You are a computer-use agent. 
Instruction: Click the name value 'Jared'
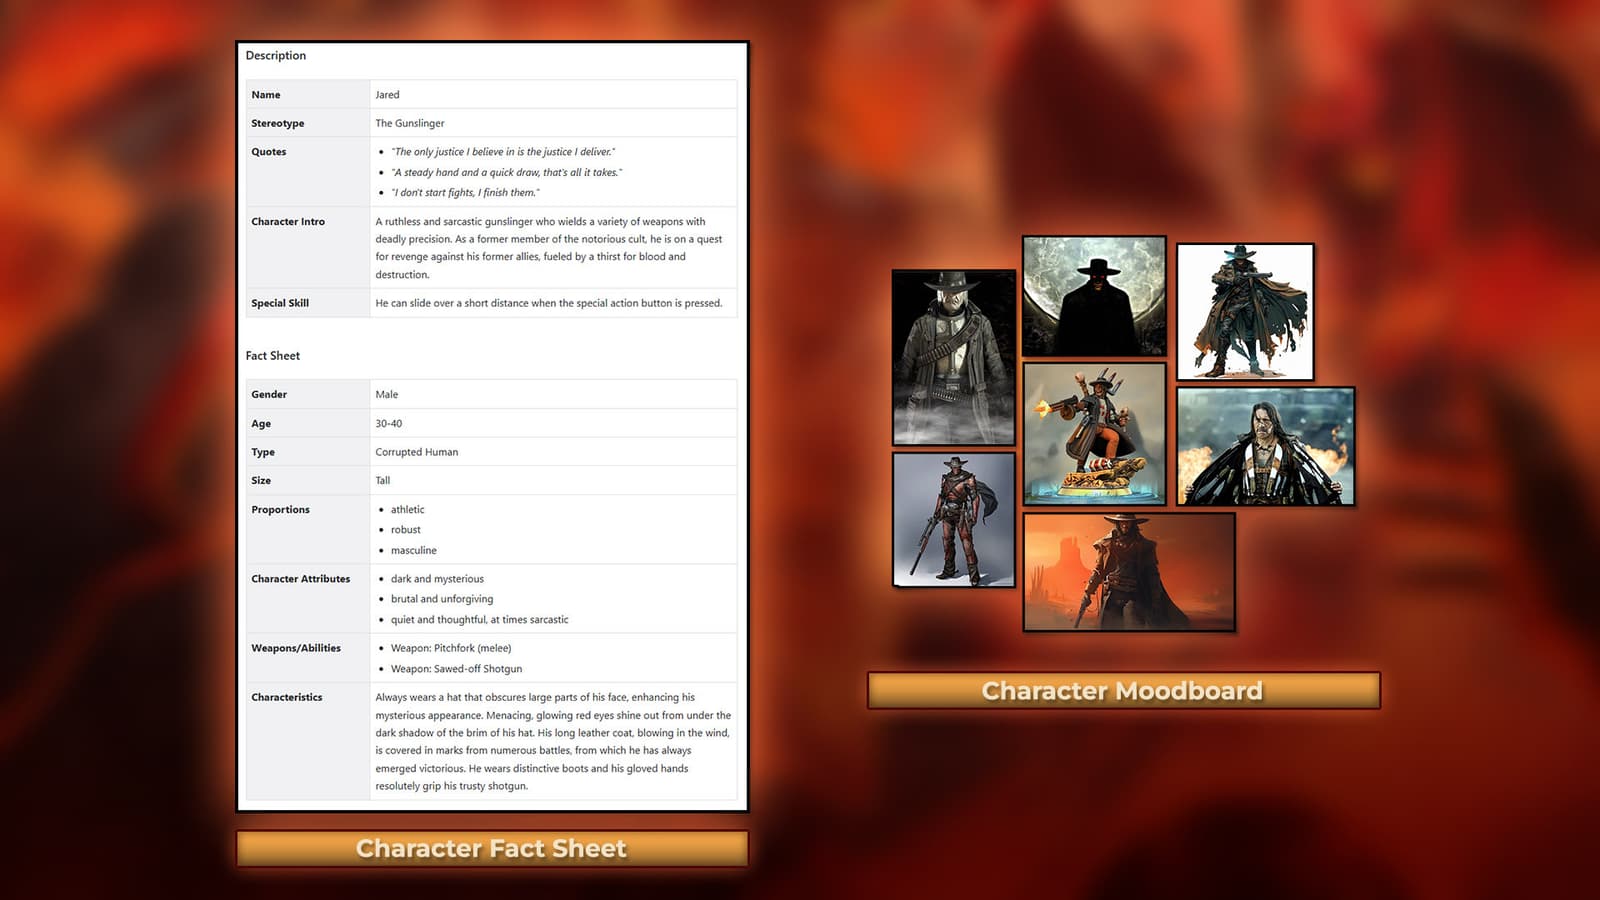(x=387, y=95)
